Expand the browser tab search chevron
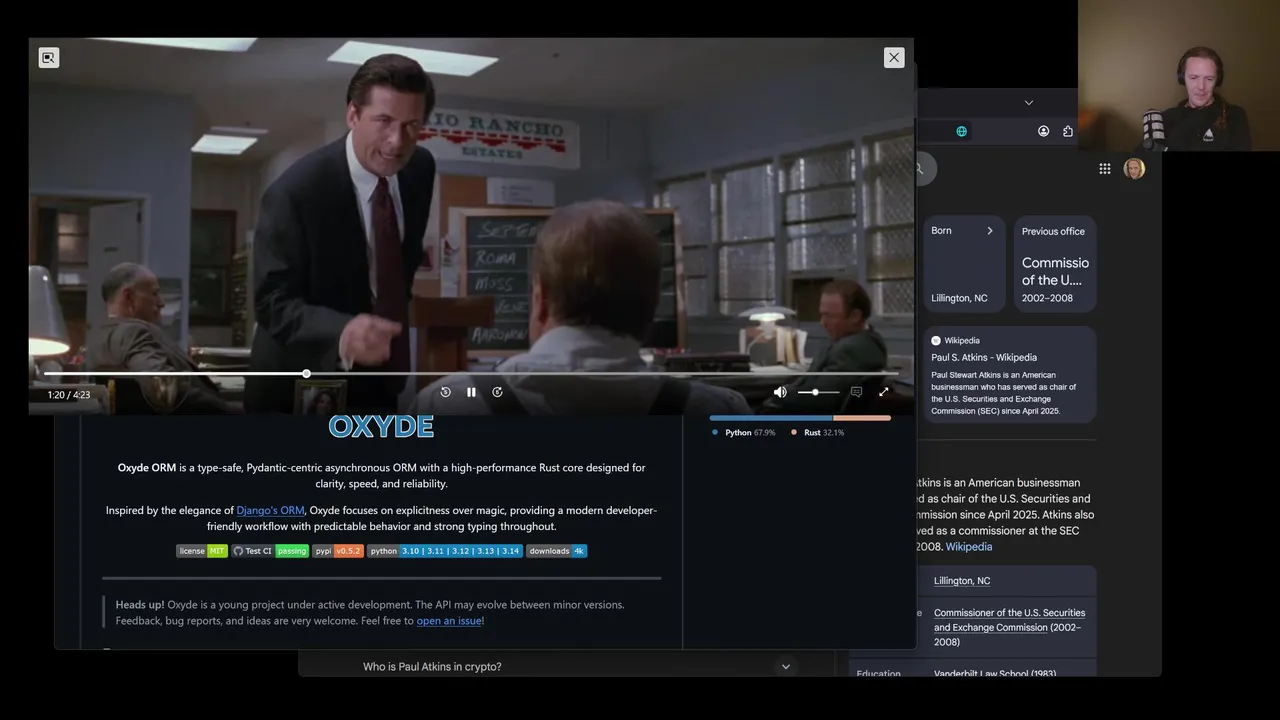Image resolution: width=1280 pixels, height=720 pixels. (1028, 103)
